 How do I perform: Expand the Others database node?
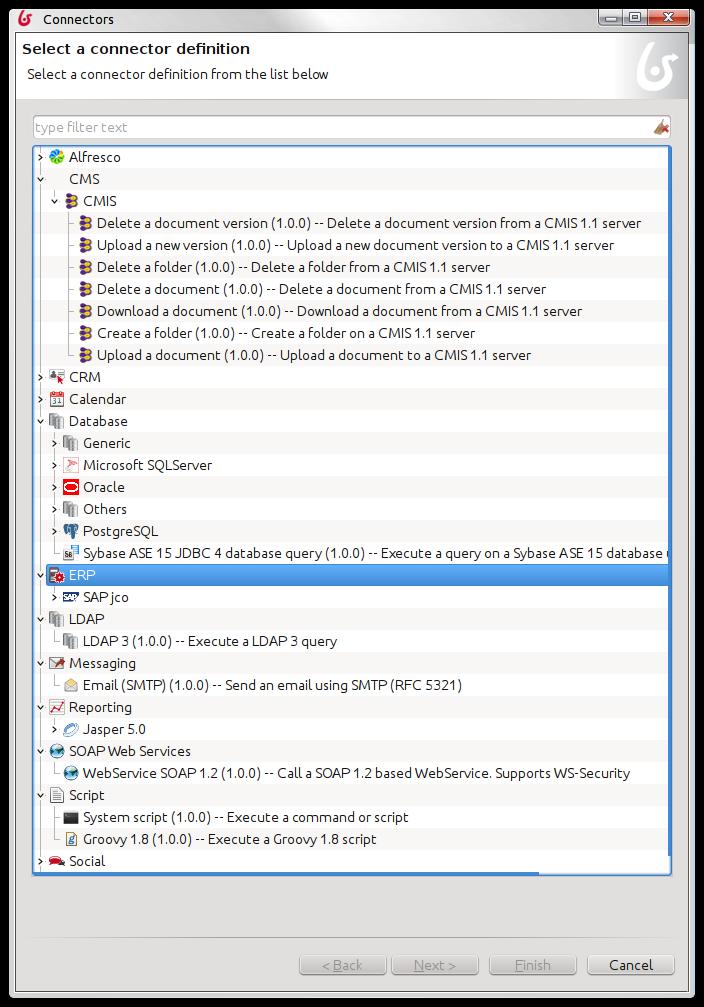(55, 509)
